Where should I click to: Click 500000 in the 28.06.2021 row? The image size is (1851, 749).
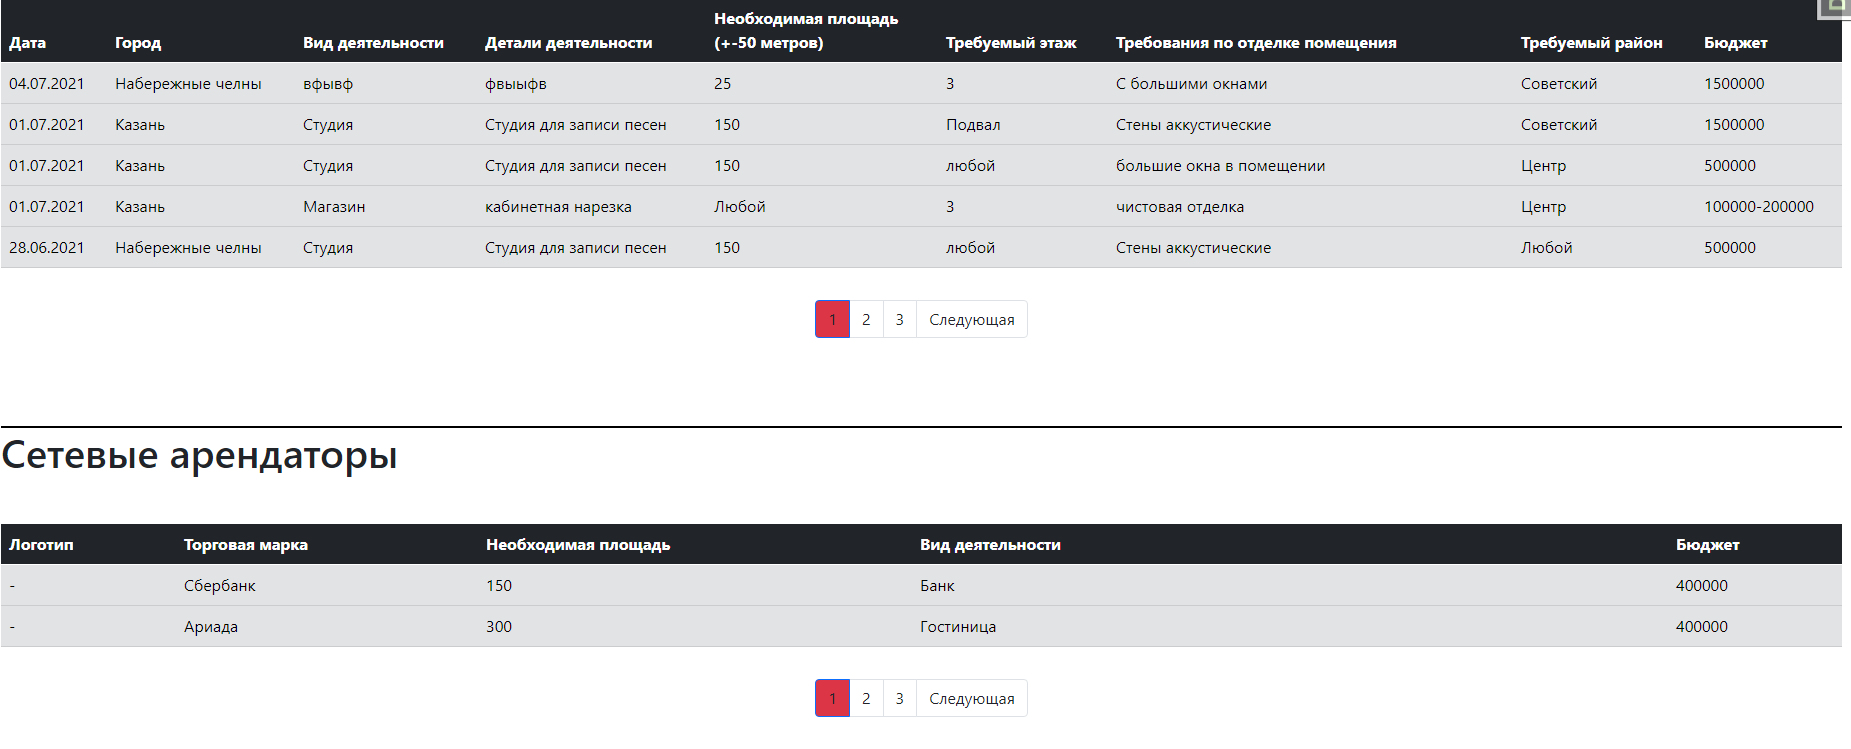tap(1730, 248)
